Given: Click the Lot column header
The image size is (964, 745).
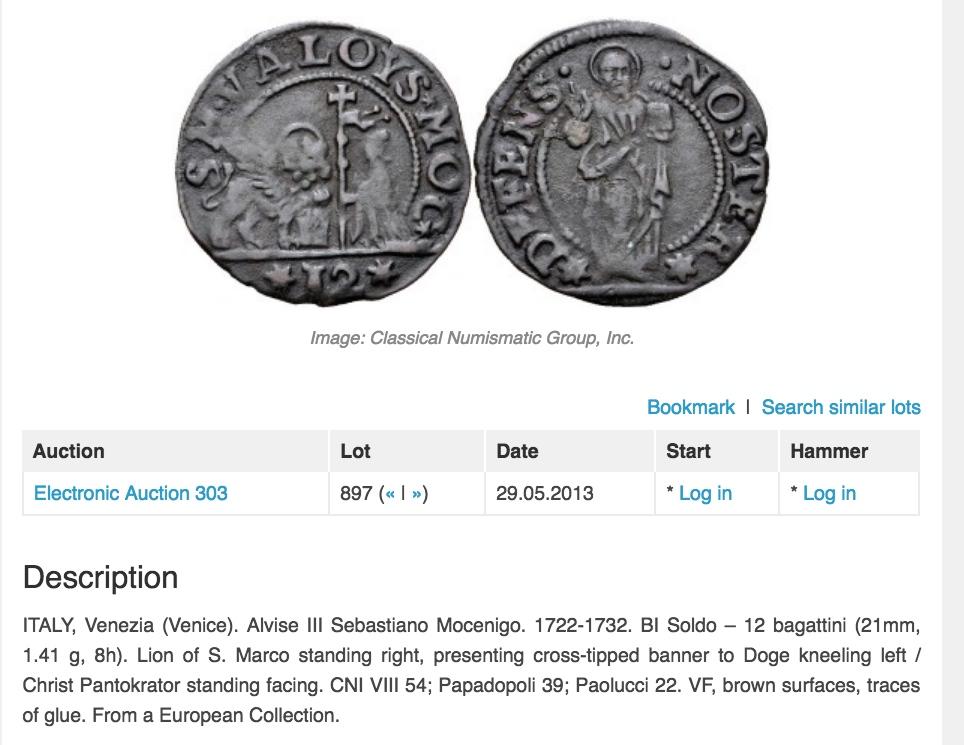Looking at the screenshot, I should [355, 451].
